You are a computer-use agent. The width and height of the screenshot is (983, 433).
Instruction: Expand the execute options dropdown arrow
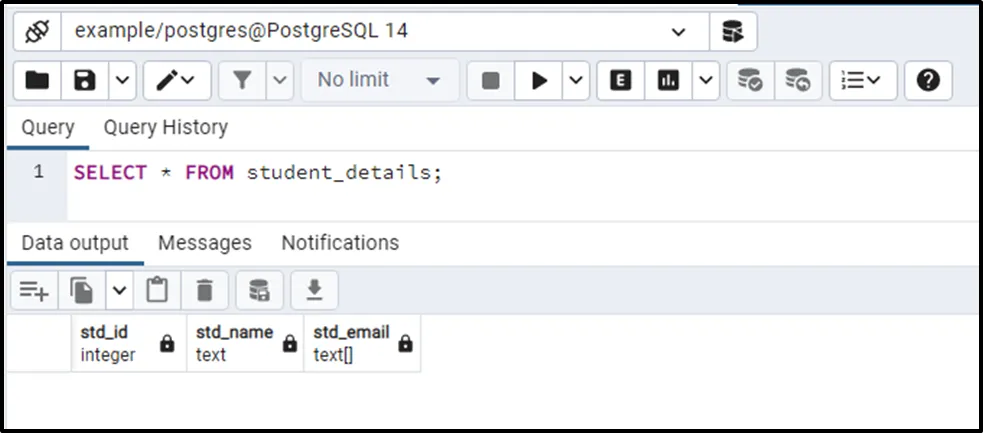tap(576, 80)
